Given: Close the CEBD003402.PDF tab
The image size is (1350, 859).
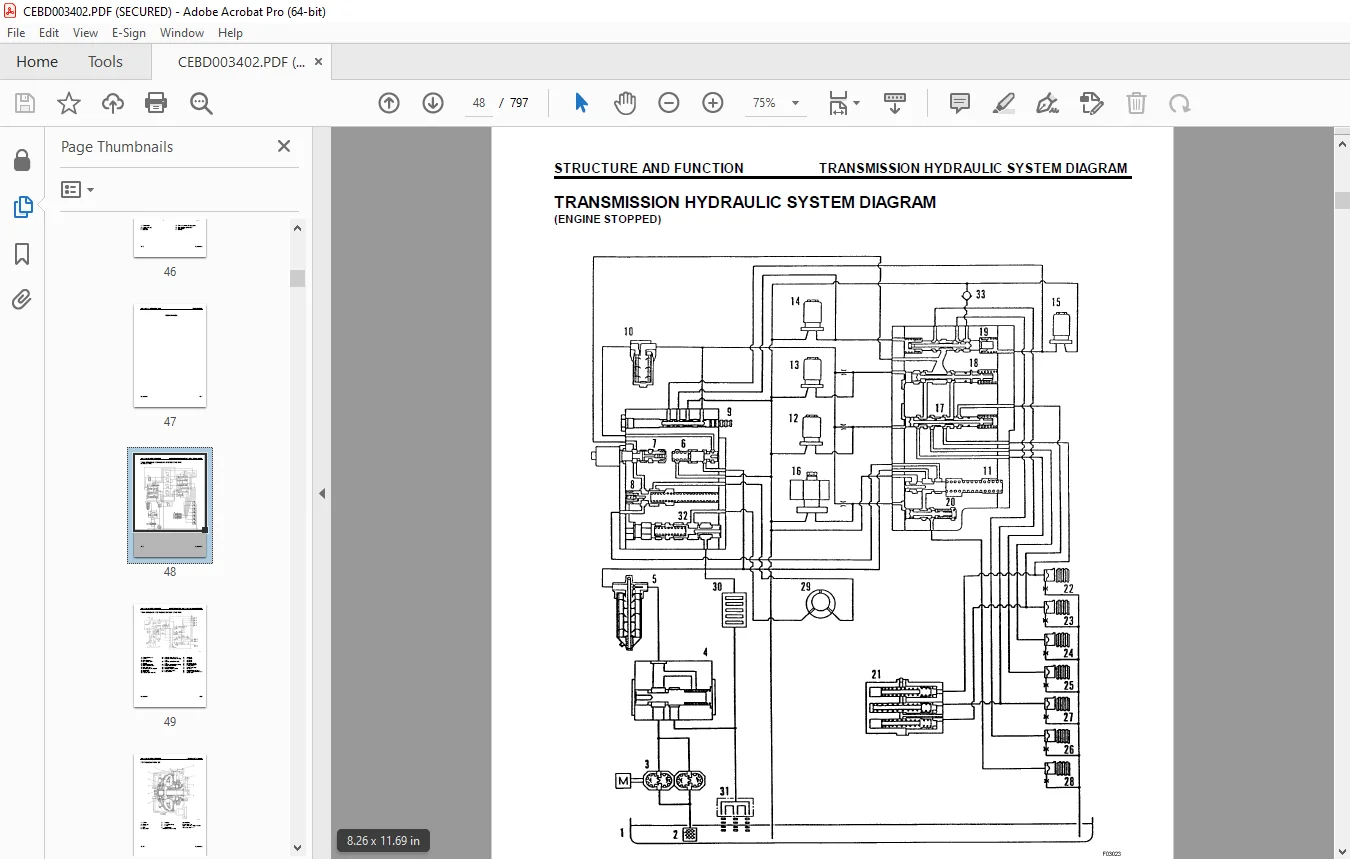Looking at the screenshot, I should tap(319, 61).
